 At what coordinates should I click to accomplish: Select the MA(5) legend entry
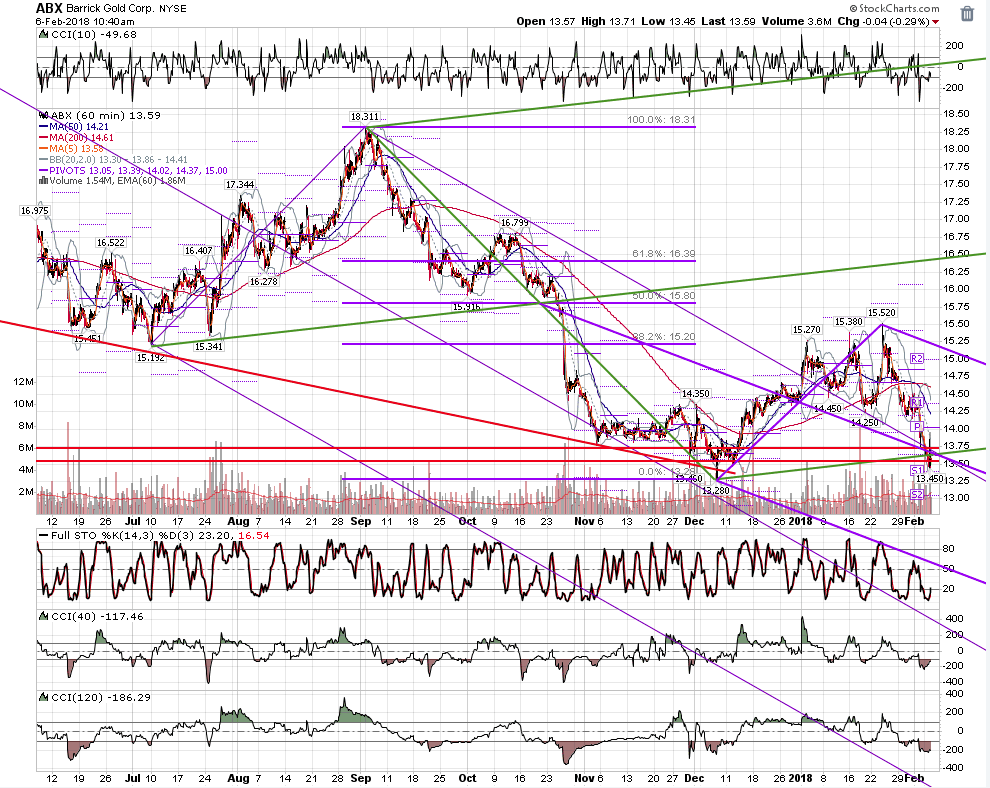tap(71, 148)
